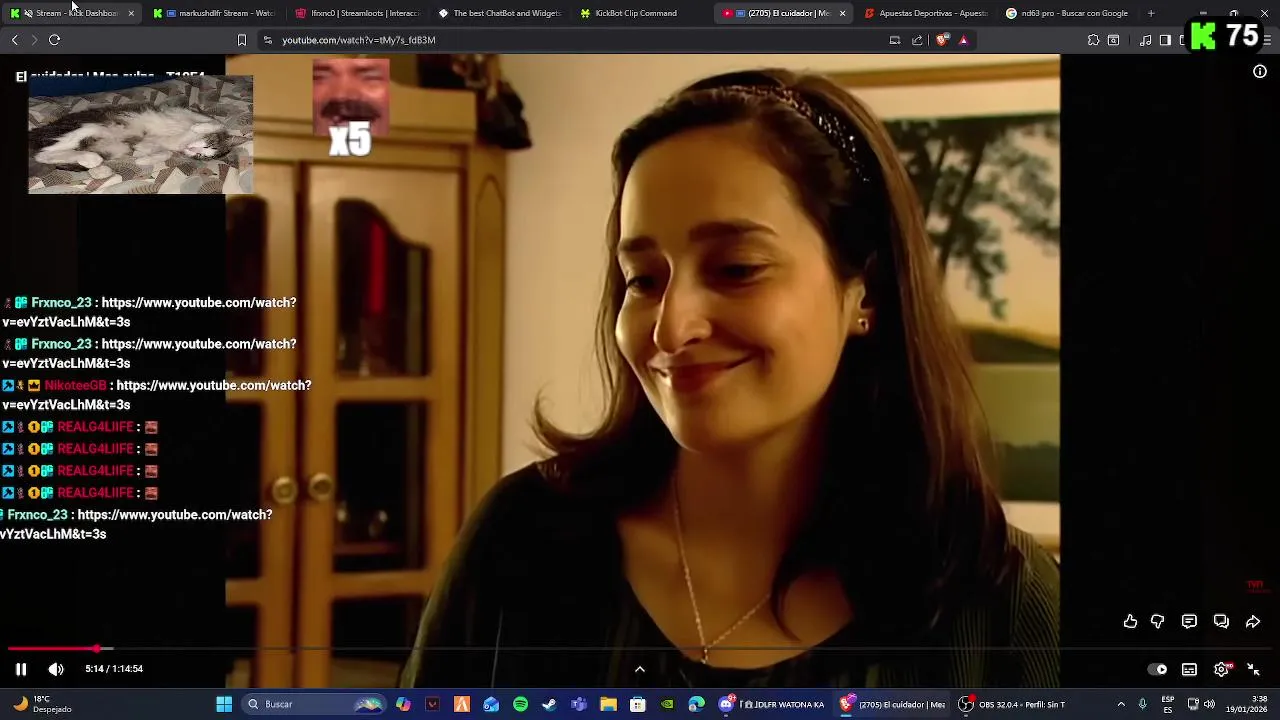Open Brave Shields lion icon
1280x720 pixels.
[x=942, y=40]
